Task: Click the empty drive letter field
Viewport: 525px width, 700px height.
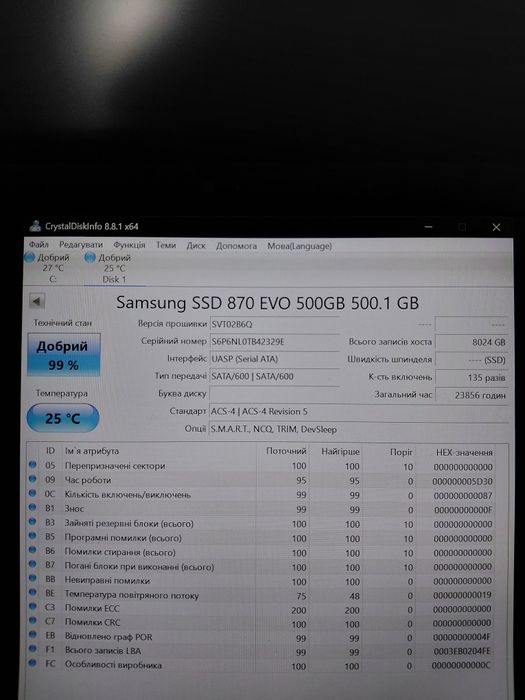Action: point(274,394)
